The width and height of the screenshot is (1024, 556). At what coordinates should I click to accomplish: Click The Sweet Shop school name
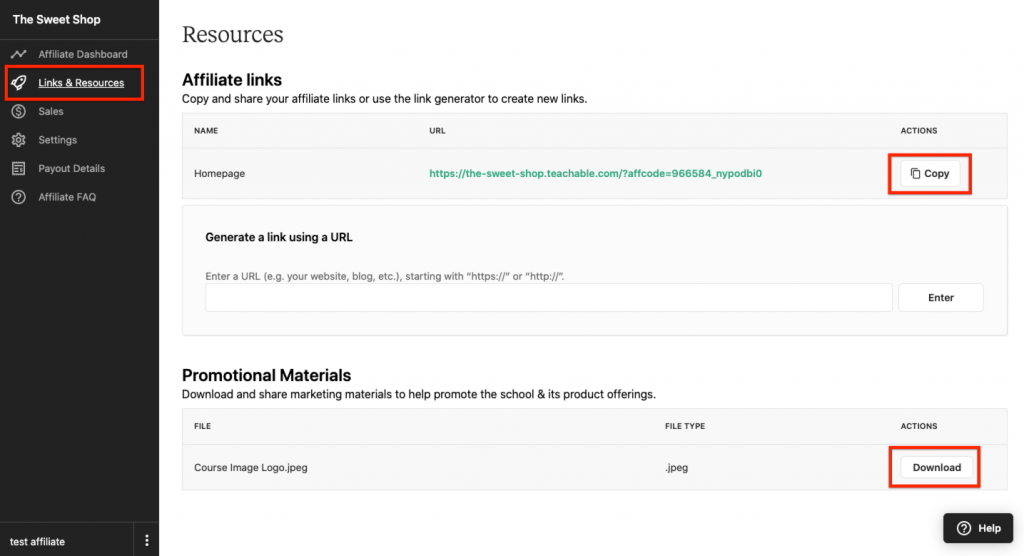tap(56, 20)
